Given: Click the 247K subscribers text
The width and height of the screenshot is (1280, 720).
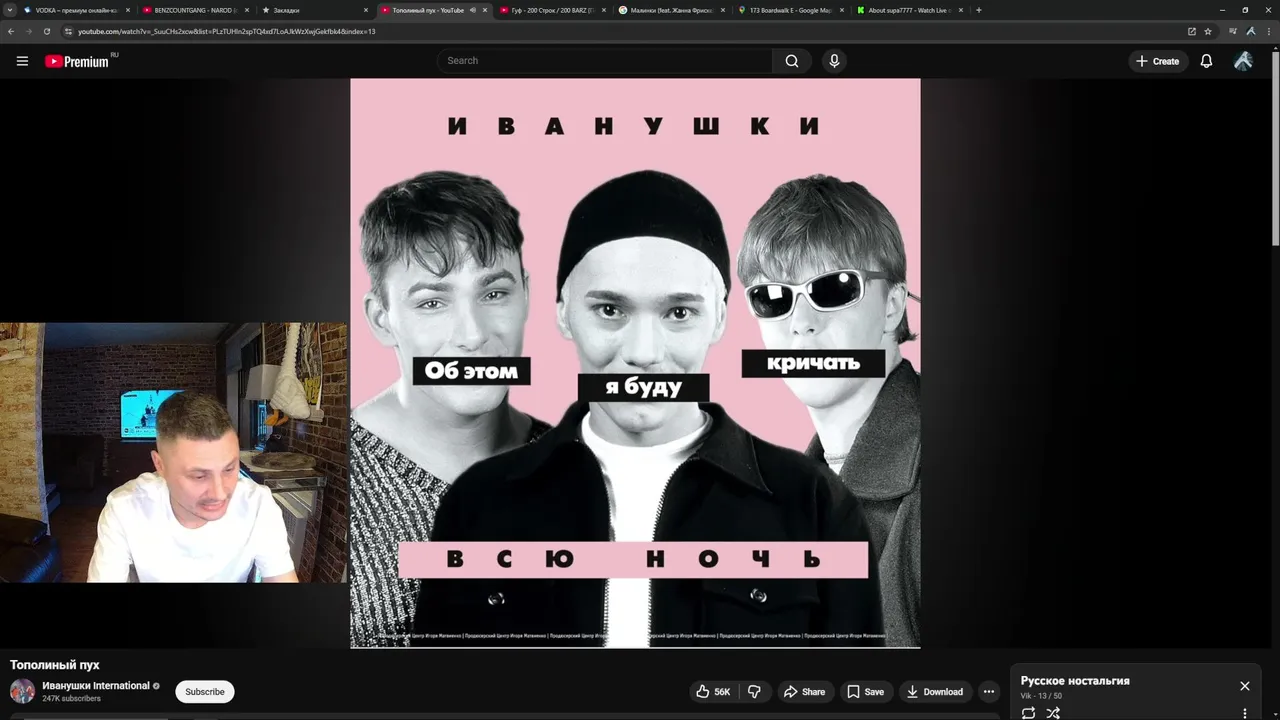Looking at the screenshot, I should [71, 699].
